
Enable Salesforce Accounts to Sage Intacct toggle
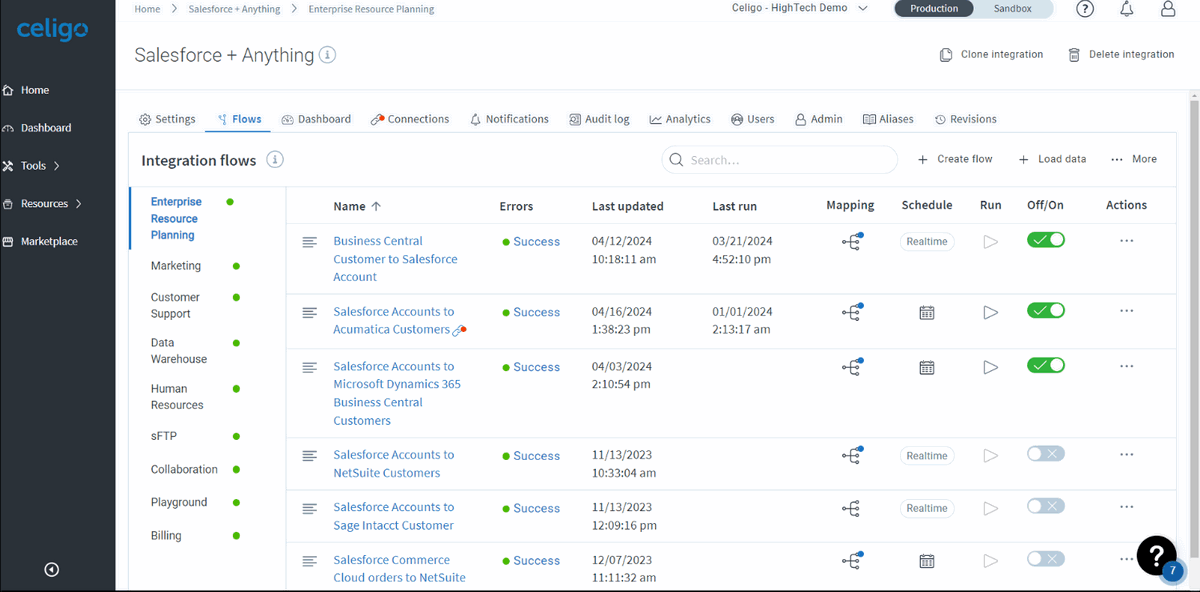click(1046, 506)
